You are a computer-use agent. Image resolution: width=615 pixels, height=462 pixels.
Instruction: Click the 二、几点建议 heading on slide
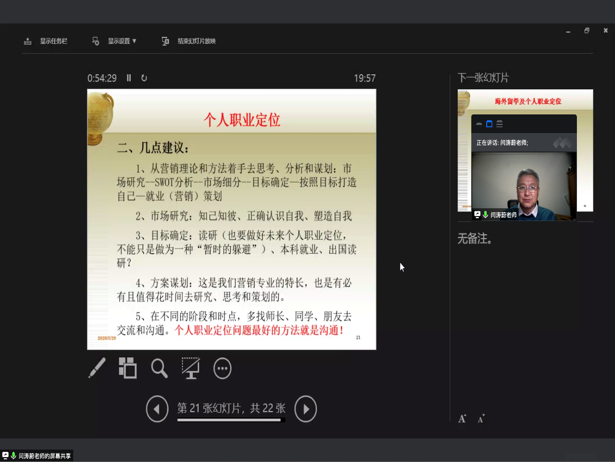click(x=153, y=148)
